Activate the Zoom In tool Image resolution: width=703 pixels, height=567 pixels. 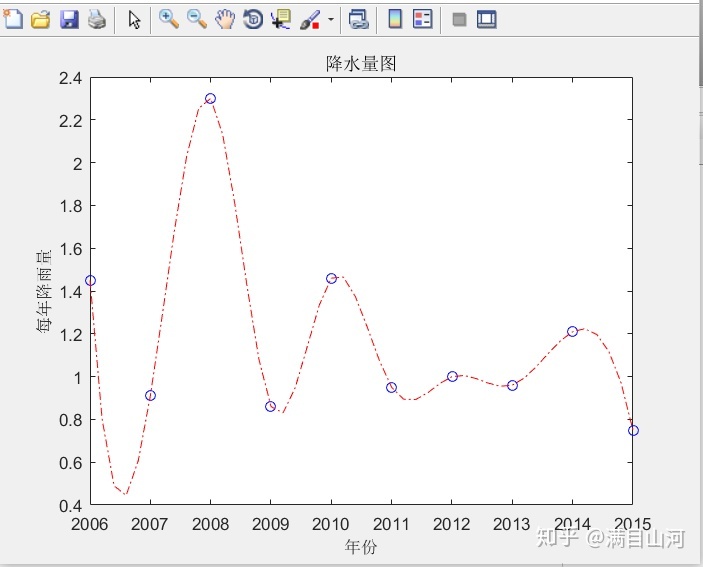click(x=169, y=19)
